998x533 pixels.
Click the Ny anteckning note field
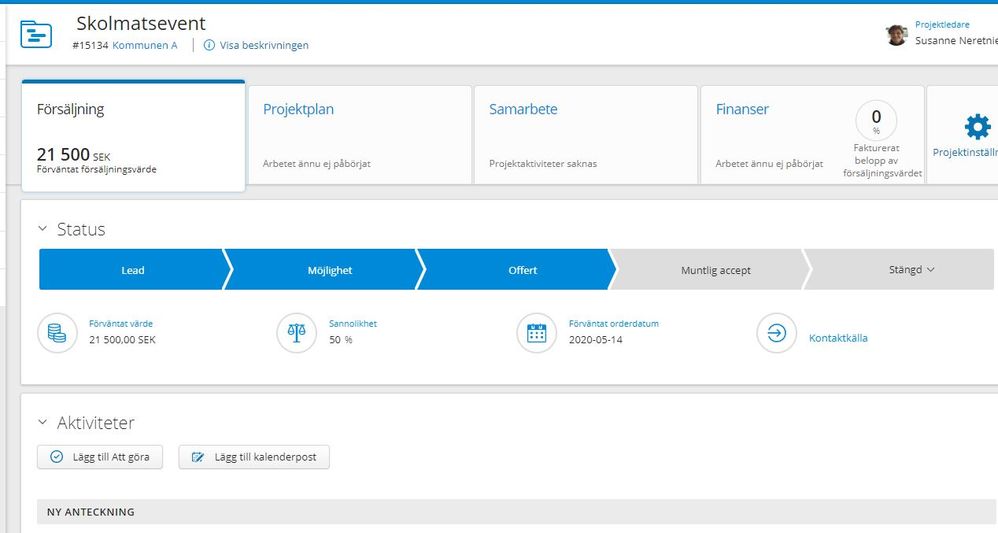[500, 512]
